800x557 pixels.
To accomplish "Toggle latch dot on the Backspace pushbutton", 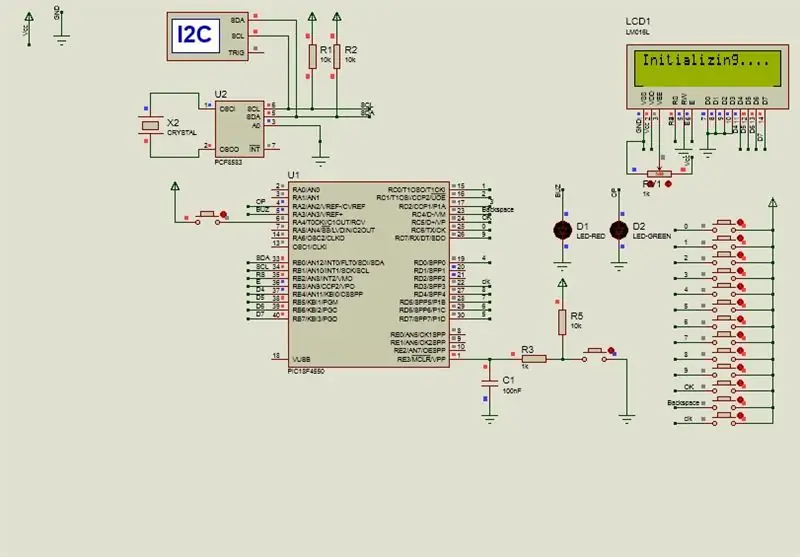I will click(x=740, y=400).
